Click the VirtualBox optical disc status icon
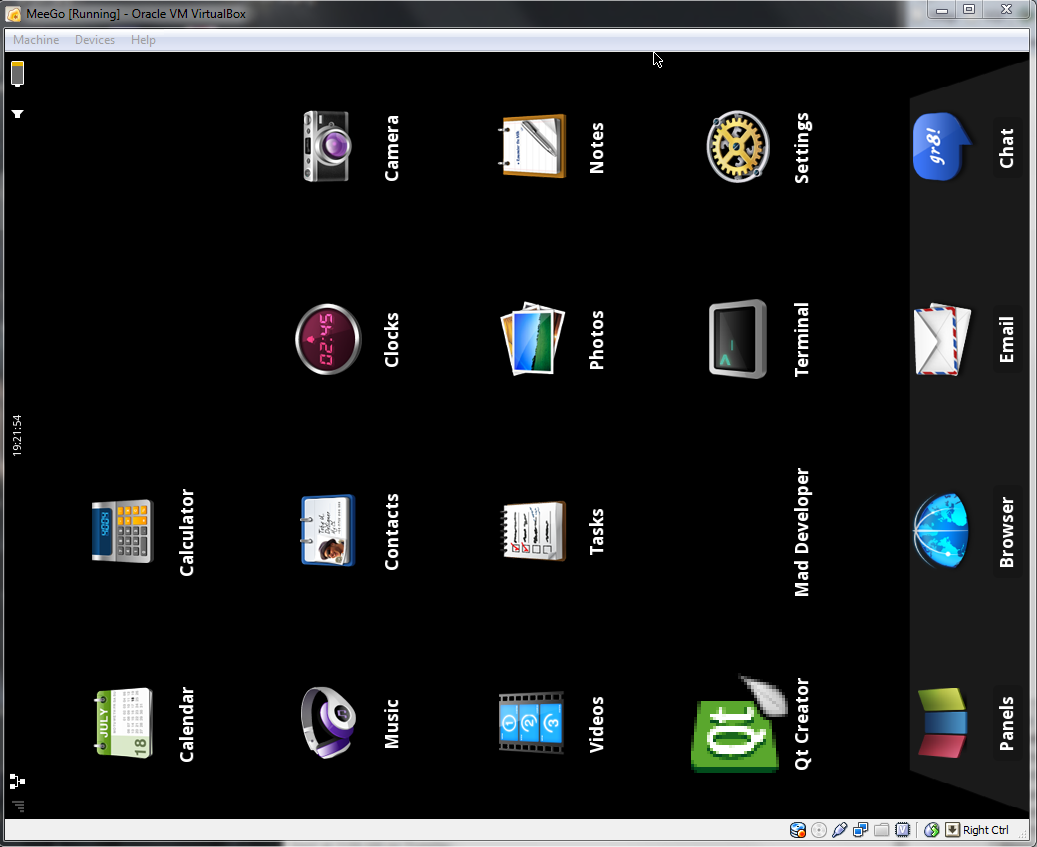Image resolution: width=1037 pixels, height=847 pixels. coord(819,830)
